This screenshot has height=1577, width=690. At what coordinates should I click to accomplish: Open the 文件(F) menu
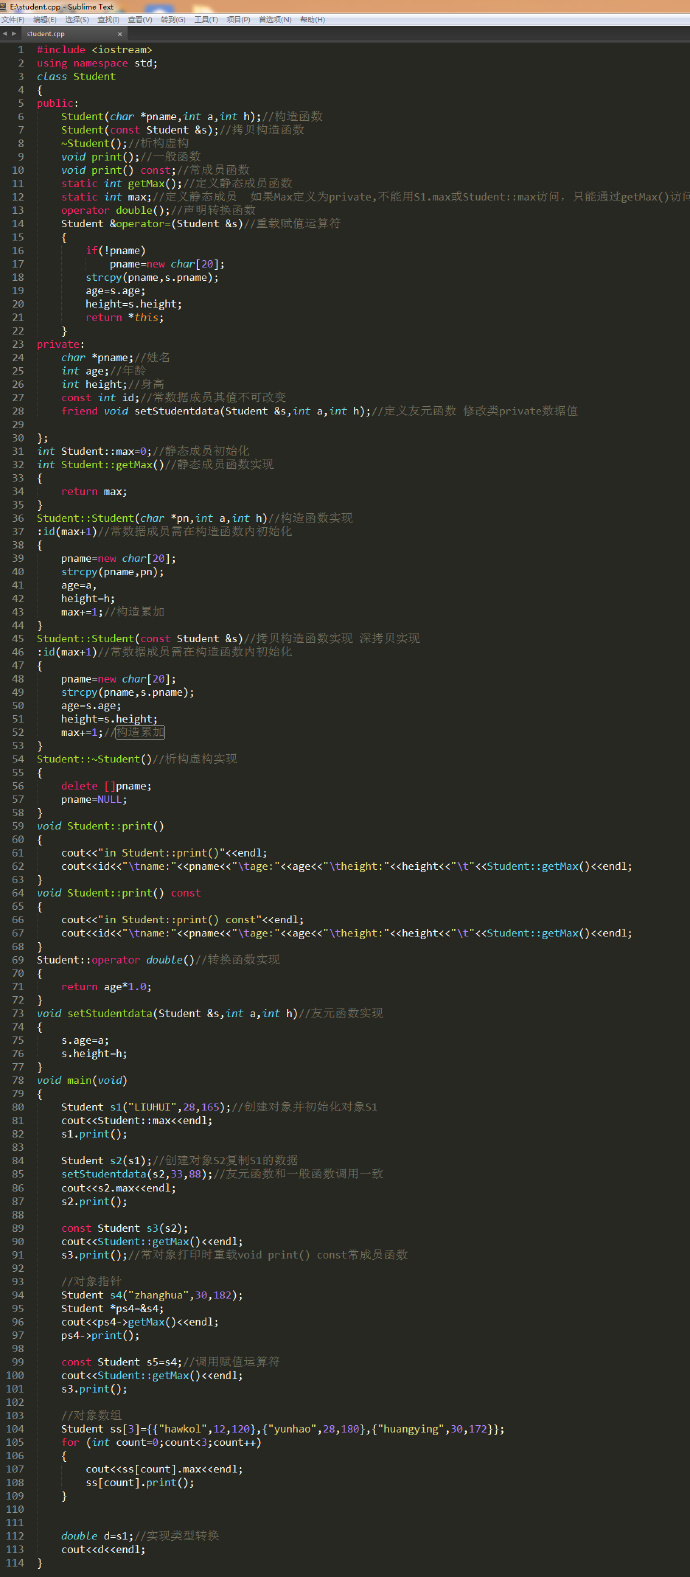[x=13, y=19]
